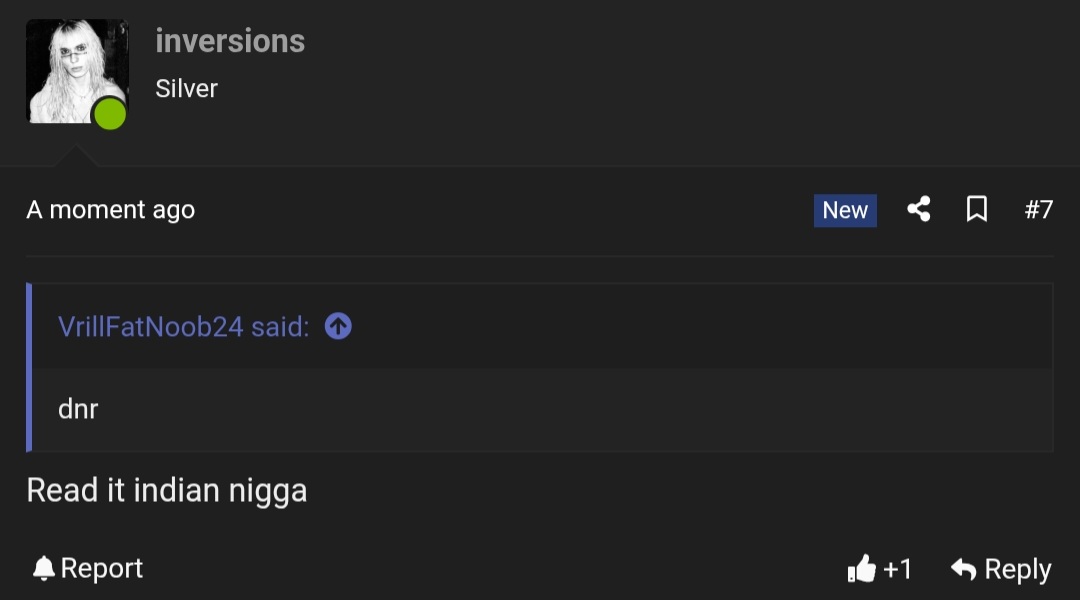This screenshot has height=600, width=1080.
Task: Open the inversions user avatar
Action: click(x=77, y=71)
